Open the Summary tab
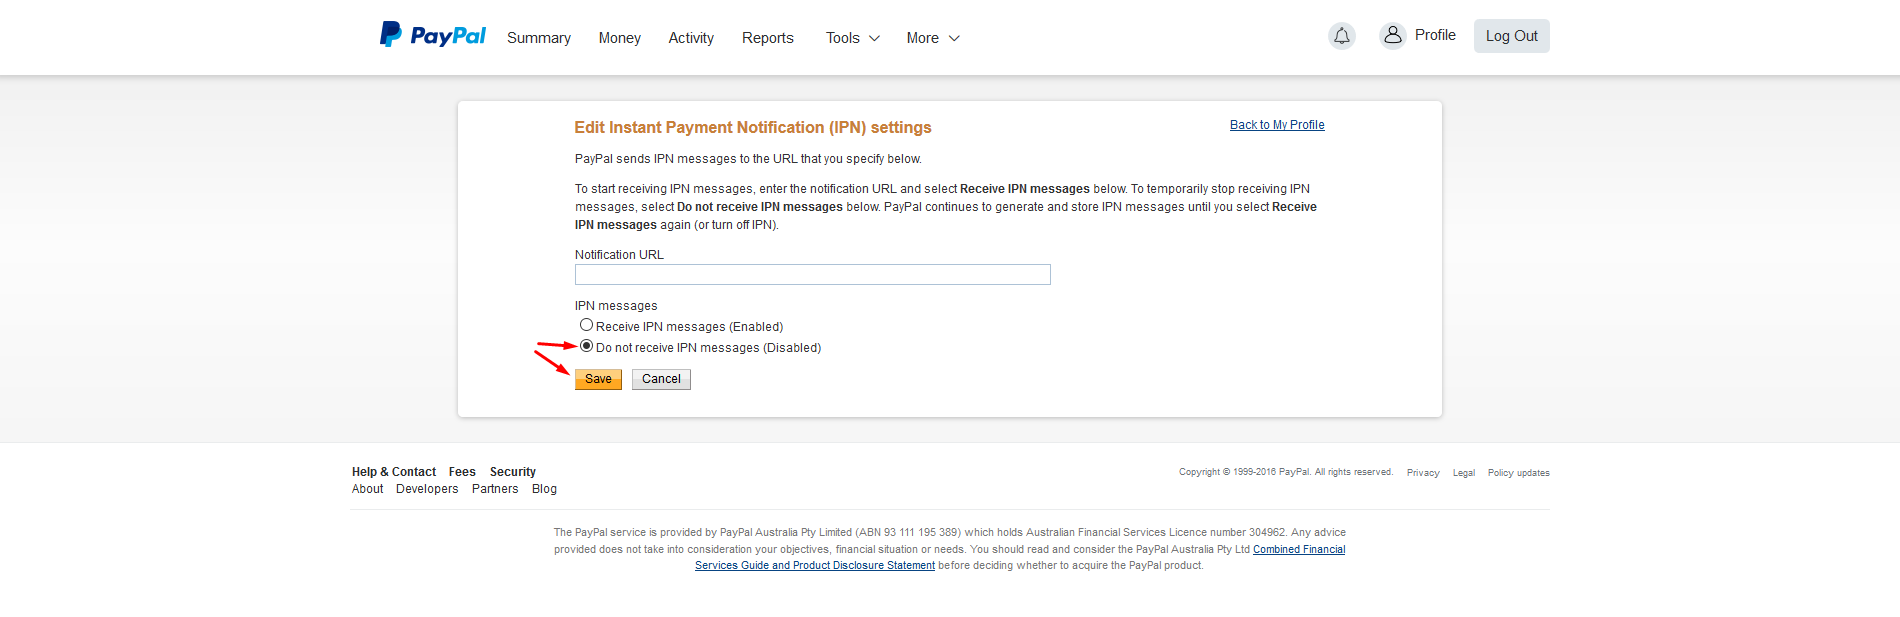Viewport: 1900px width, 617px height. [x=538, y=38]
